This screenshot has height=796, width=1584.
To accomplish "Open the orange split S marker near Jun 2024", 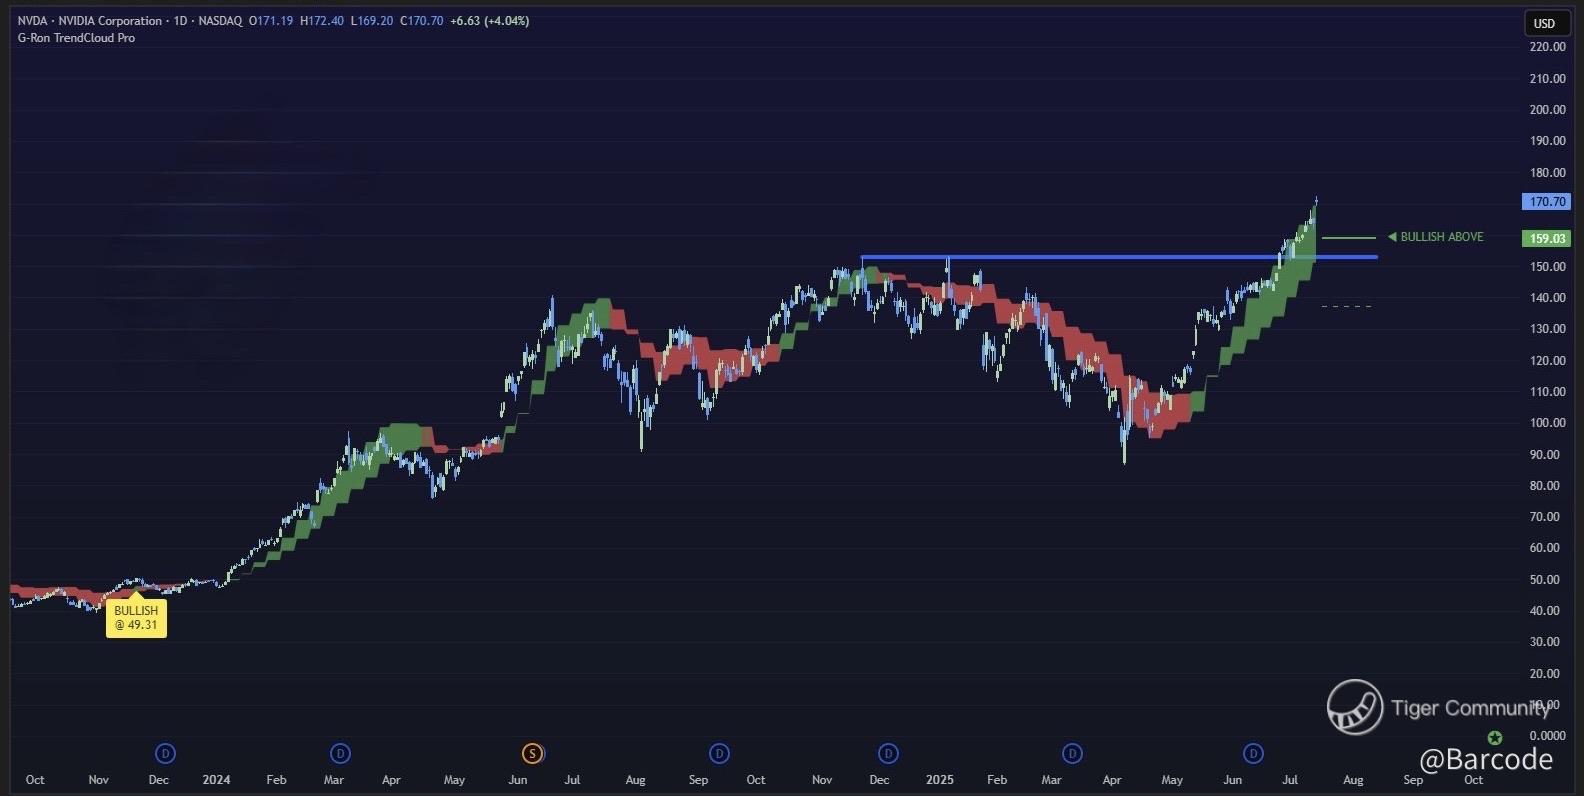I will (532, 753).
